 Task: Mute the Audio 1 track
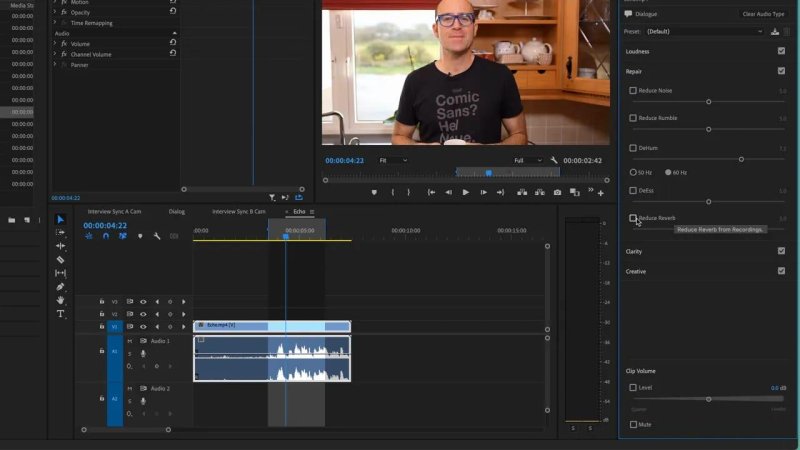click(129, 341)
